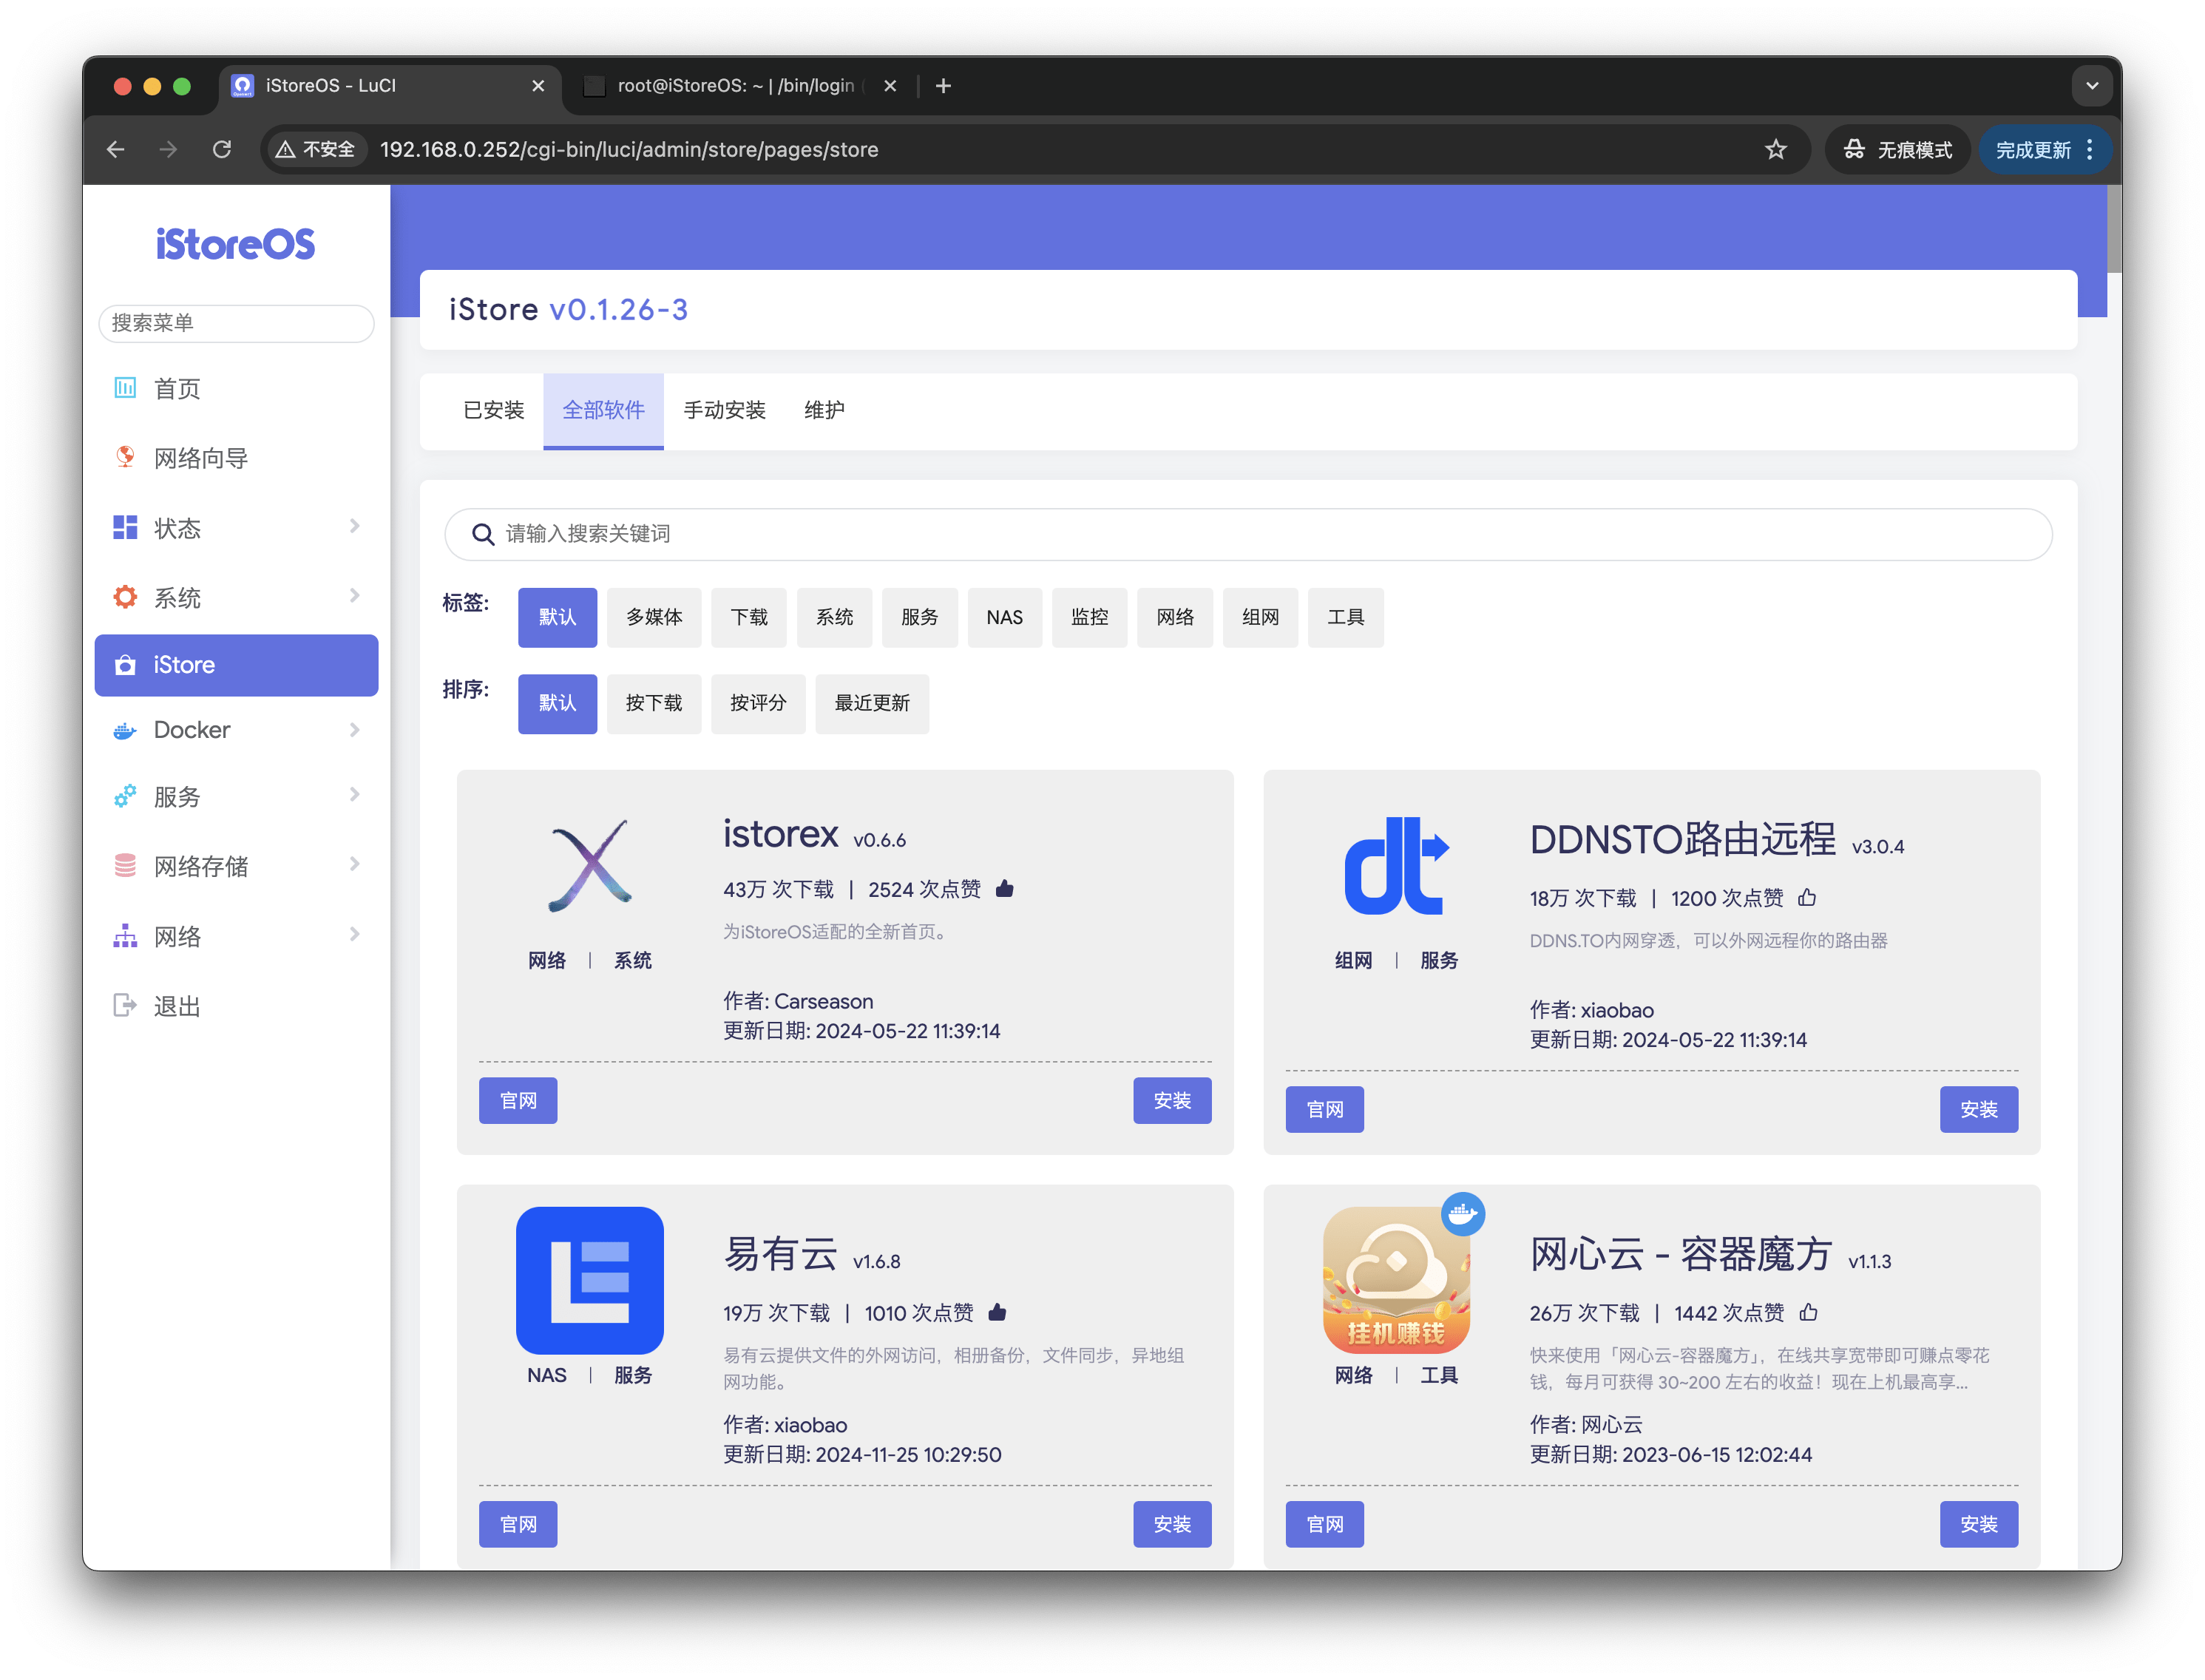Expand the Docker sidebar menu
Viewport: 2205px width, 1680px height.
pyautogui.click(x=354, y=730)
